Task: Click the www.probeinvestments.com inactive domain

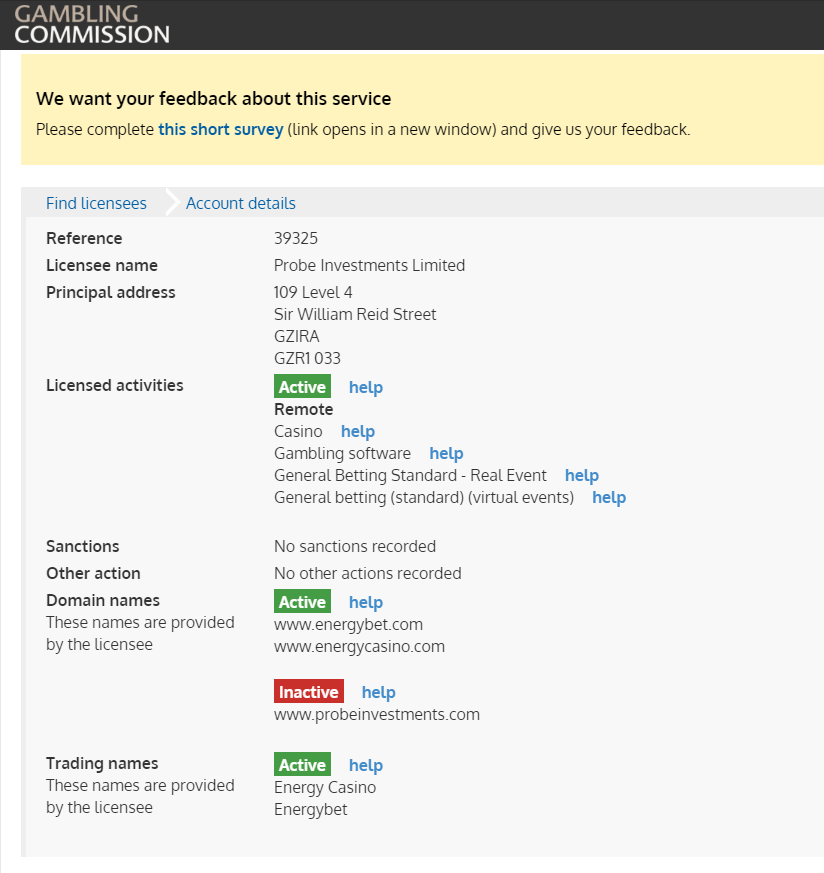Action: 377,714
